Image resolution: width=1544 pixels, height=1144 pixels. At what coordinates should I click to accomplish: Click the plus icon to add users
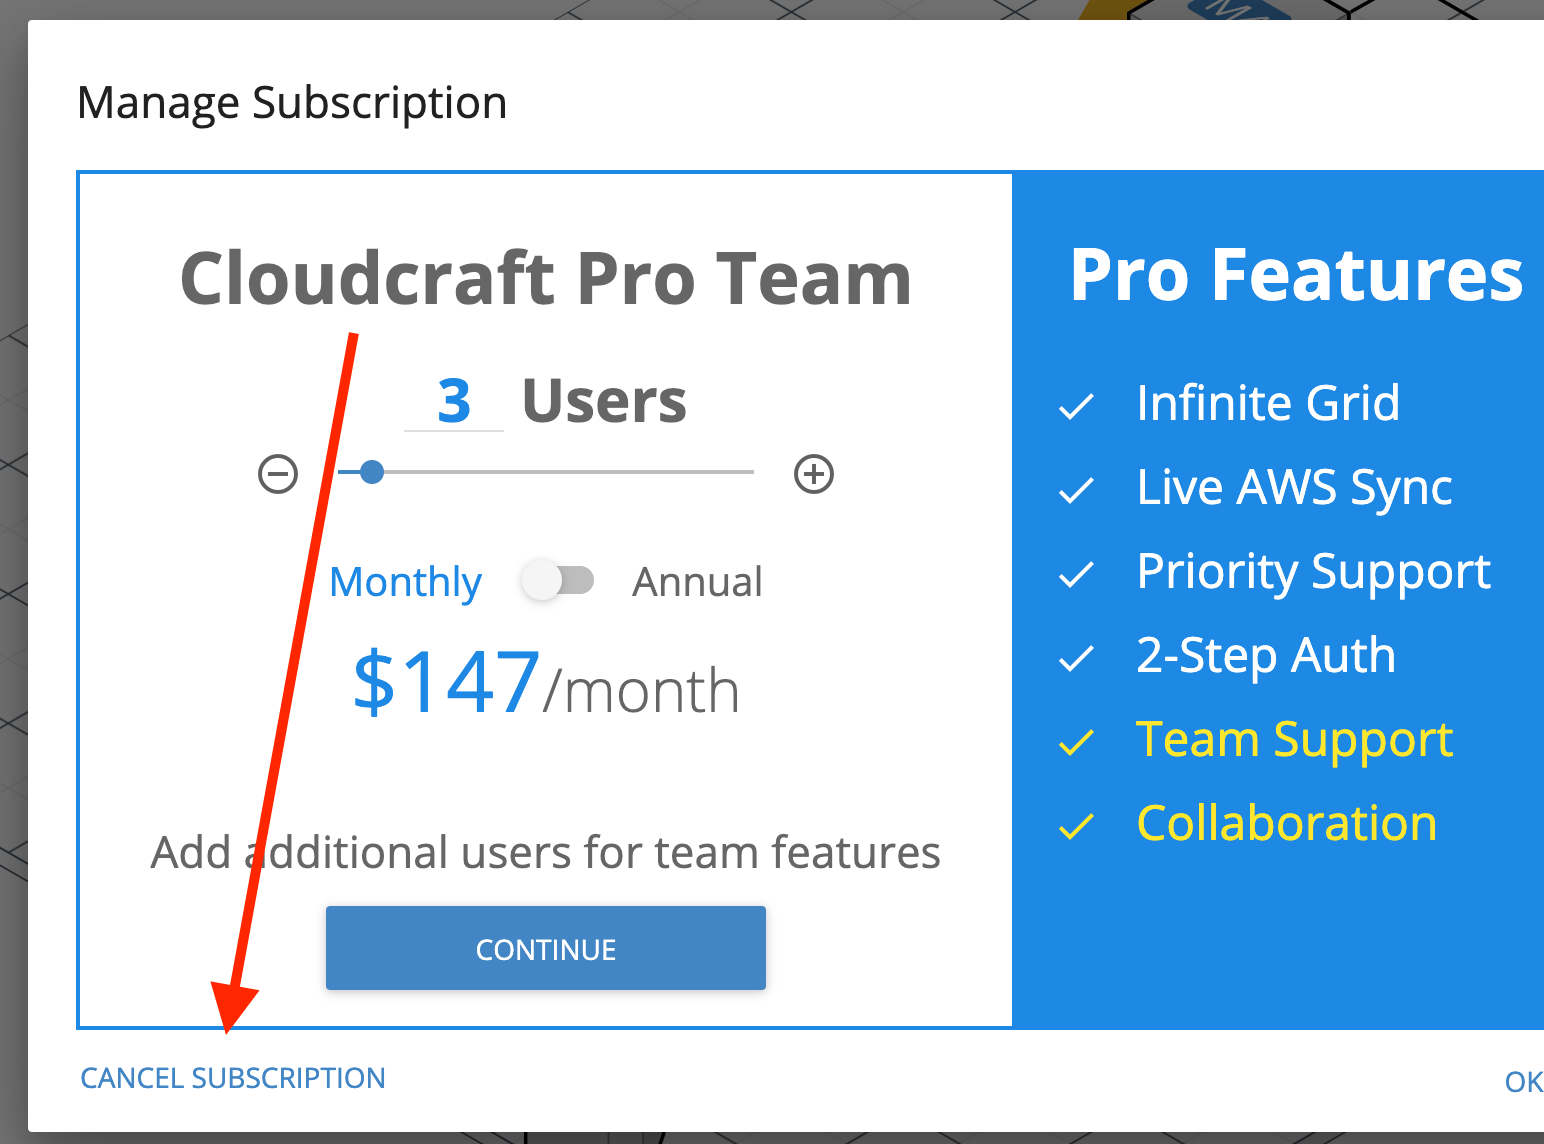[x=814, y=474]
